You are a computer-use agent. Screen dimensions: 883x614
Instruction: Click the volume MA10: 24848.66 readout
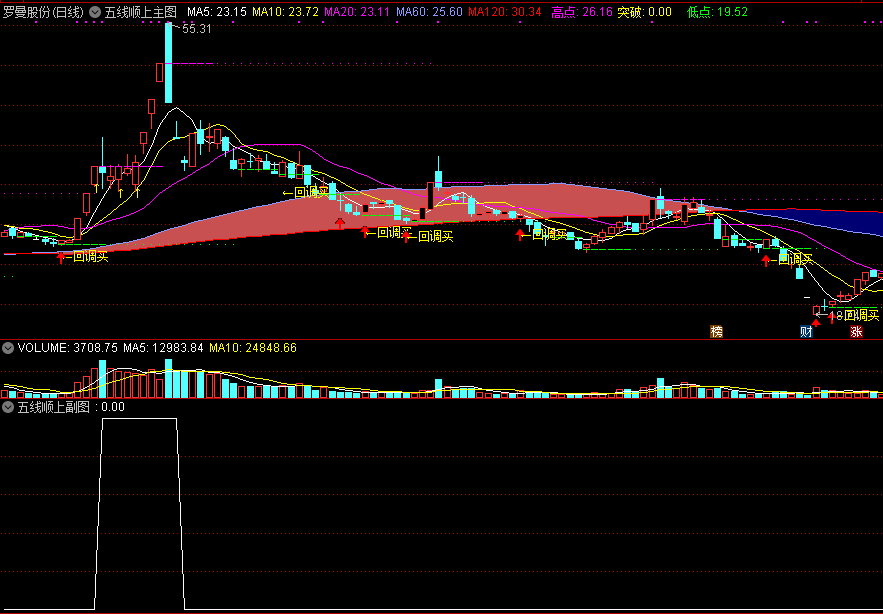point(253,348)
